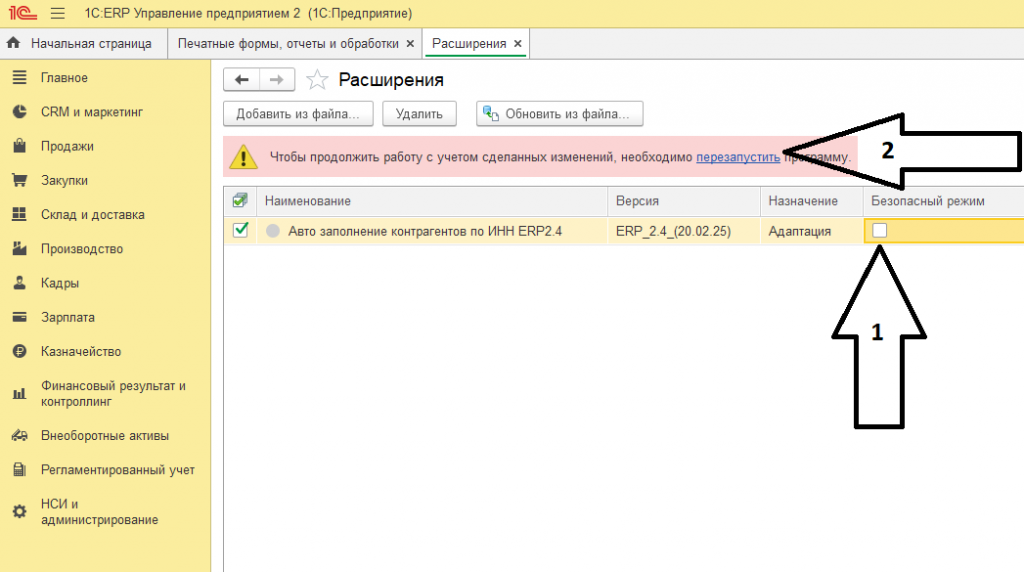Viewport: 1024px width, 572px height.
Task: Open the Производство section
Action: 82,249
